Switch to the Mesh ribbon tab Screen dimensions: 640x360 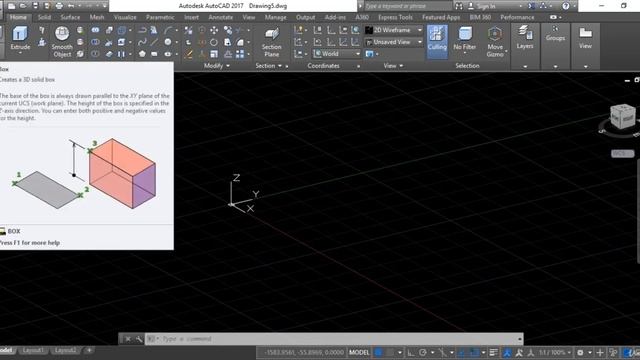click(97, 17)
